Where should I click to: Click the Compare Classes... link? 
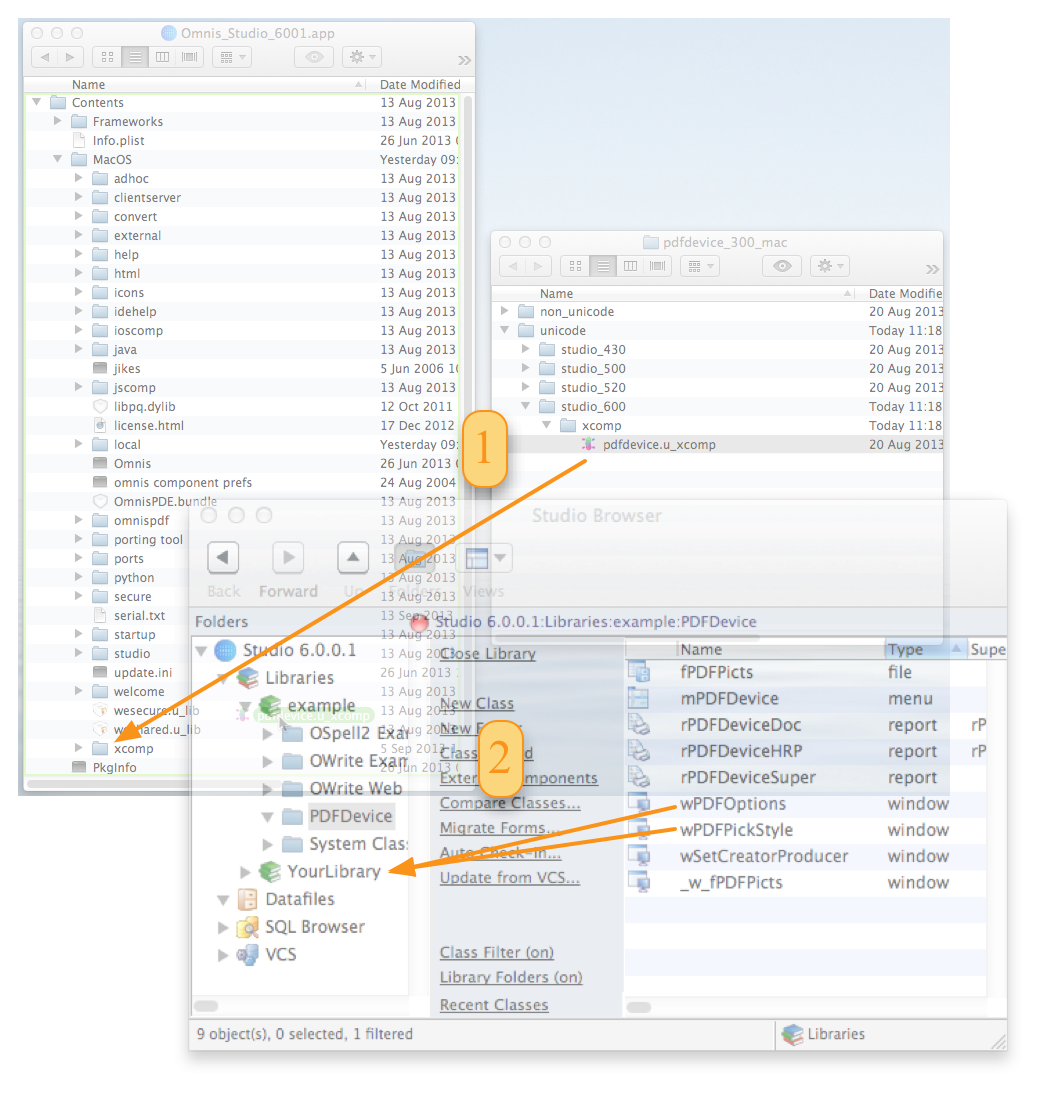point(510,803)
